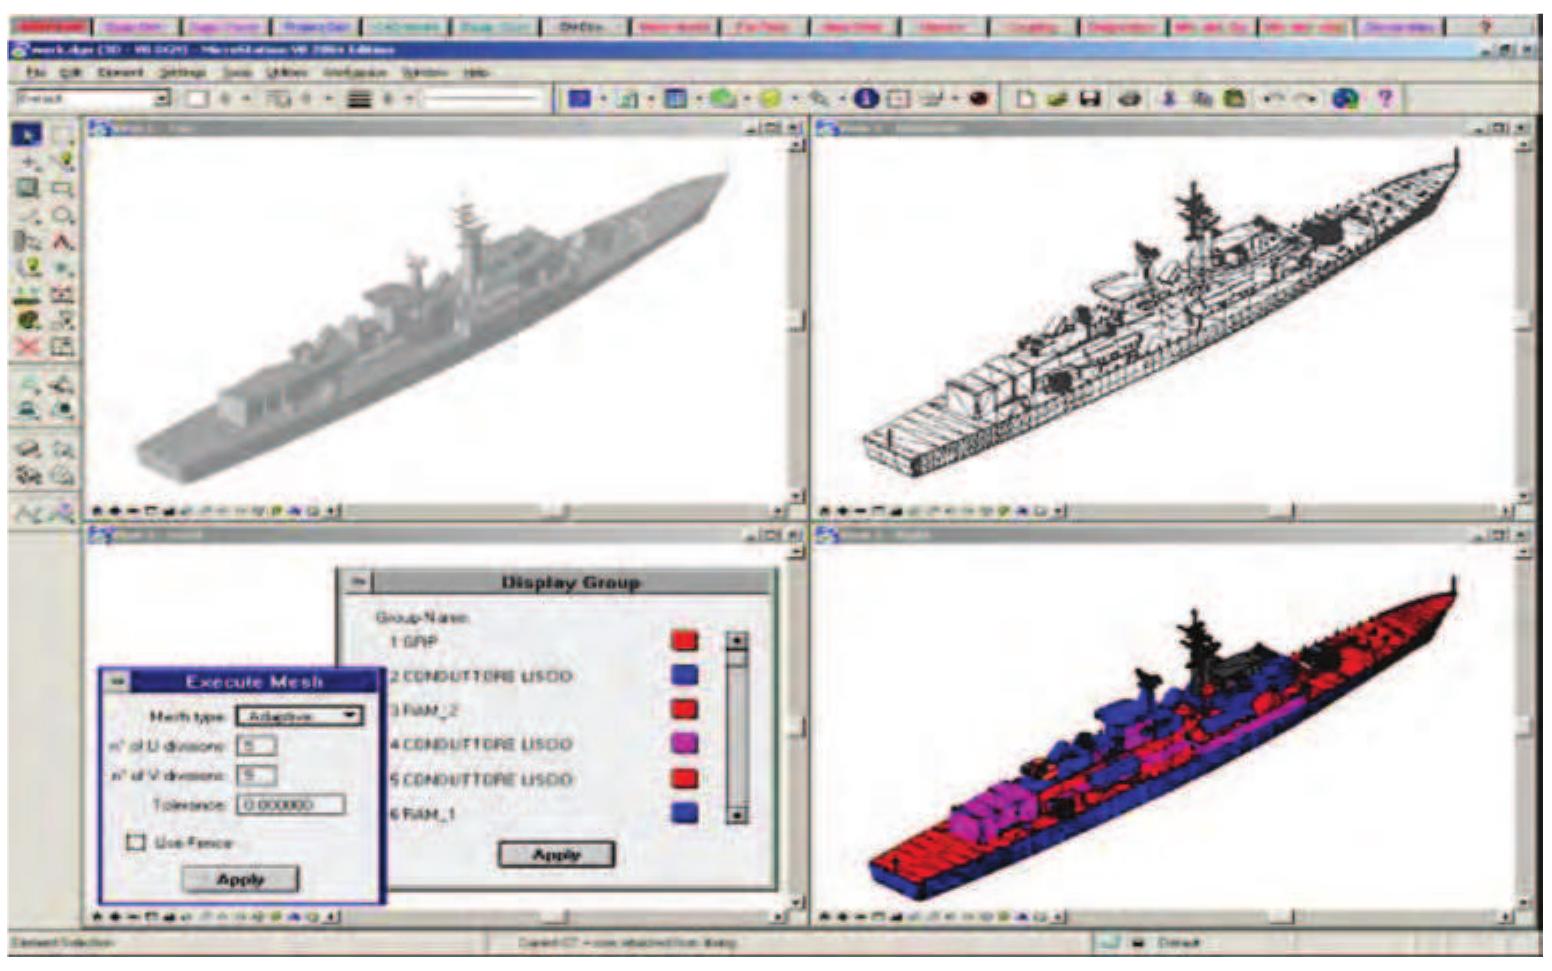
Task: Click the n° of U divisions field
Action: click(256, 746)
